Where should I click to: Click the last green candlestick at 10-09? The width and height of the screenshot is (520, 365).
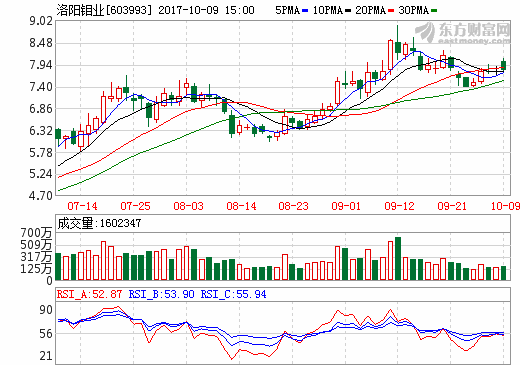tap(503, 65)
